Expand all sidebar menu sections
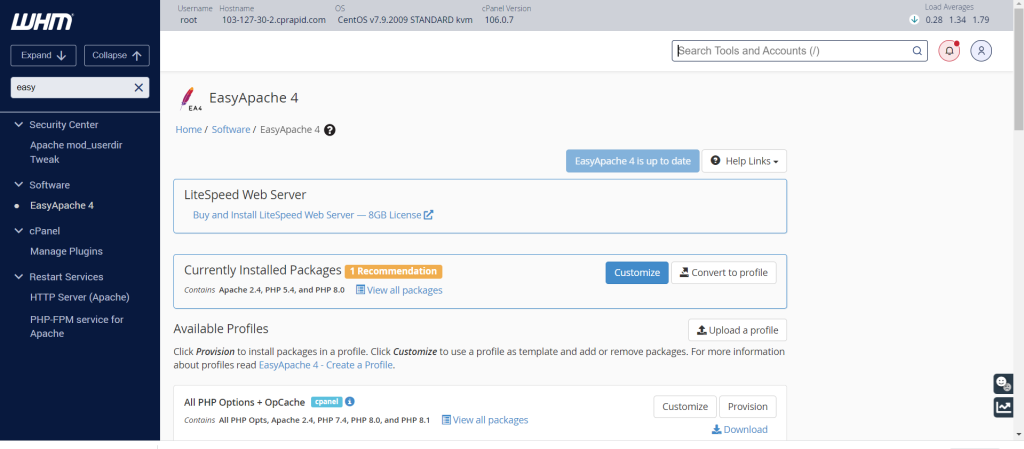 43,55
